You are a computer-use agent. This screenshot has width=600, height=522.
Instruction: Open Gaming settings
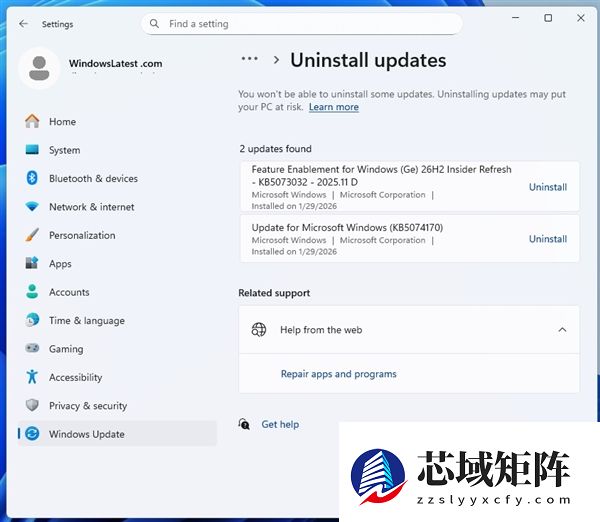(x=117, y=348)
